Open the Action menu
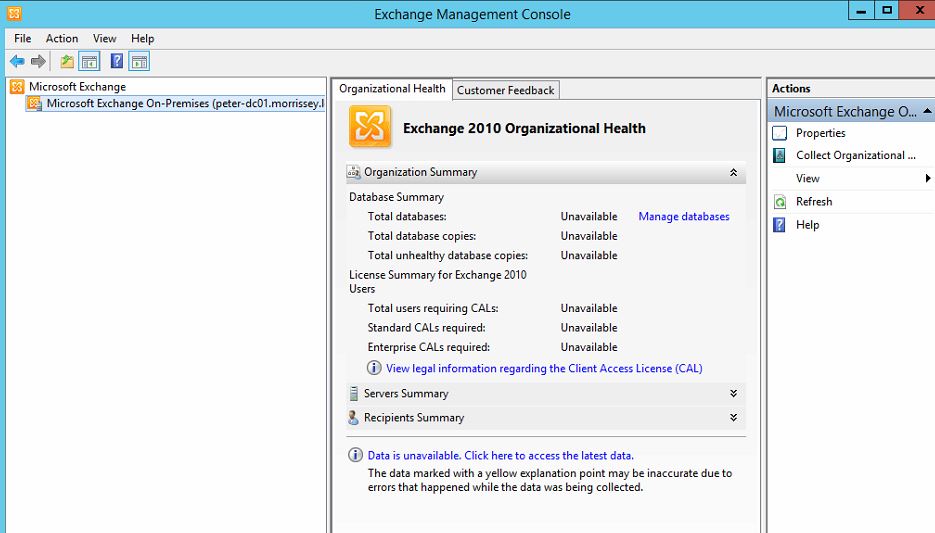Viewport: 935px width, 533px height. click(62, 38)
